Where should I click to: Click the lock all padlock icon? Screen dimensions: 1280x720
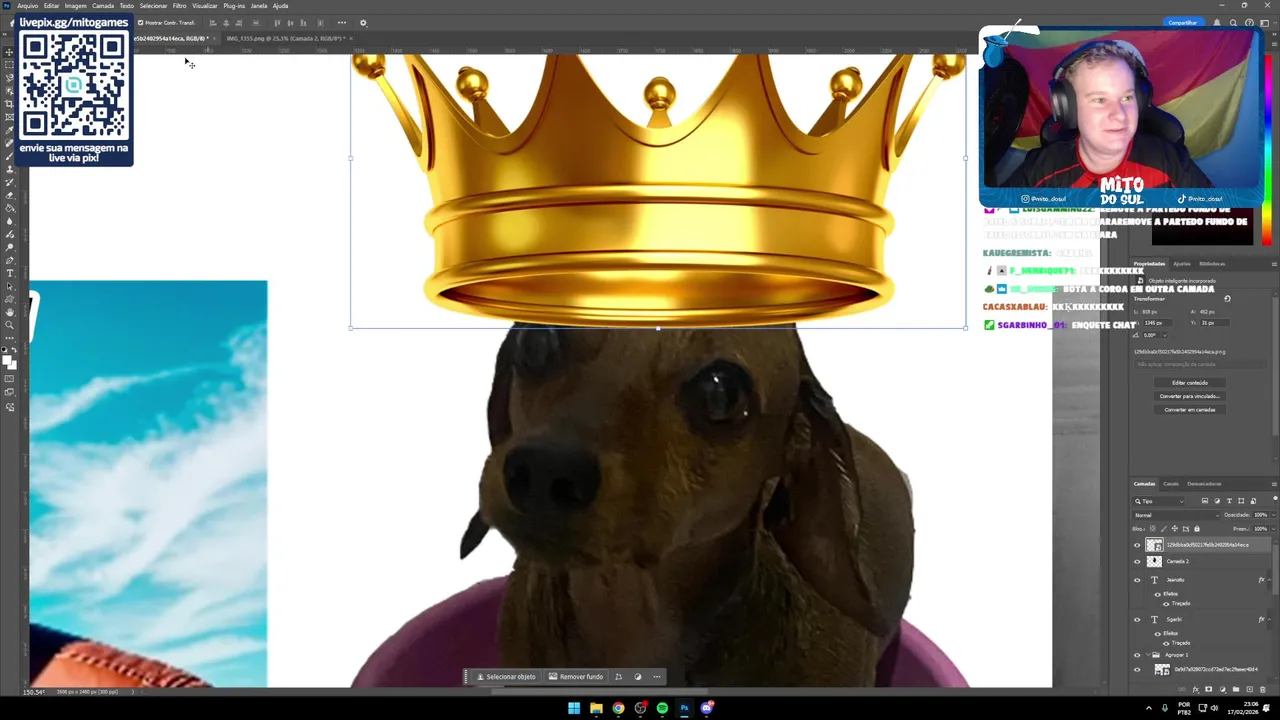pyautogui.click(x=1197, y=528)
